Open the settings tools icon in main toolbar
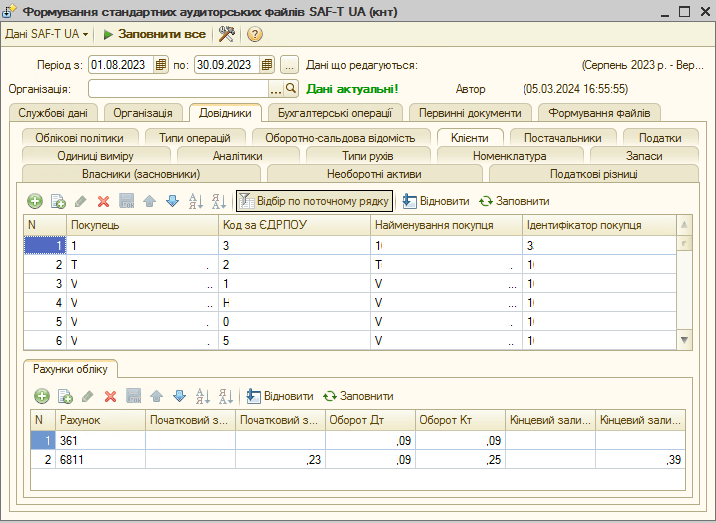This screenshot has height=523, width=716. click(x=226, y=34)
